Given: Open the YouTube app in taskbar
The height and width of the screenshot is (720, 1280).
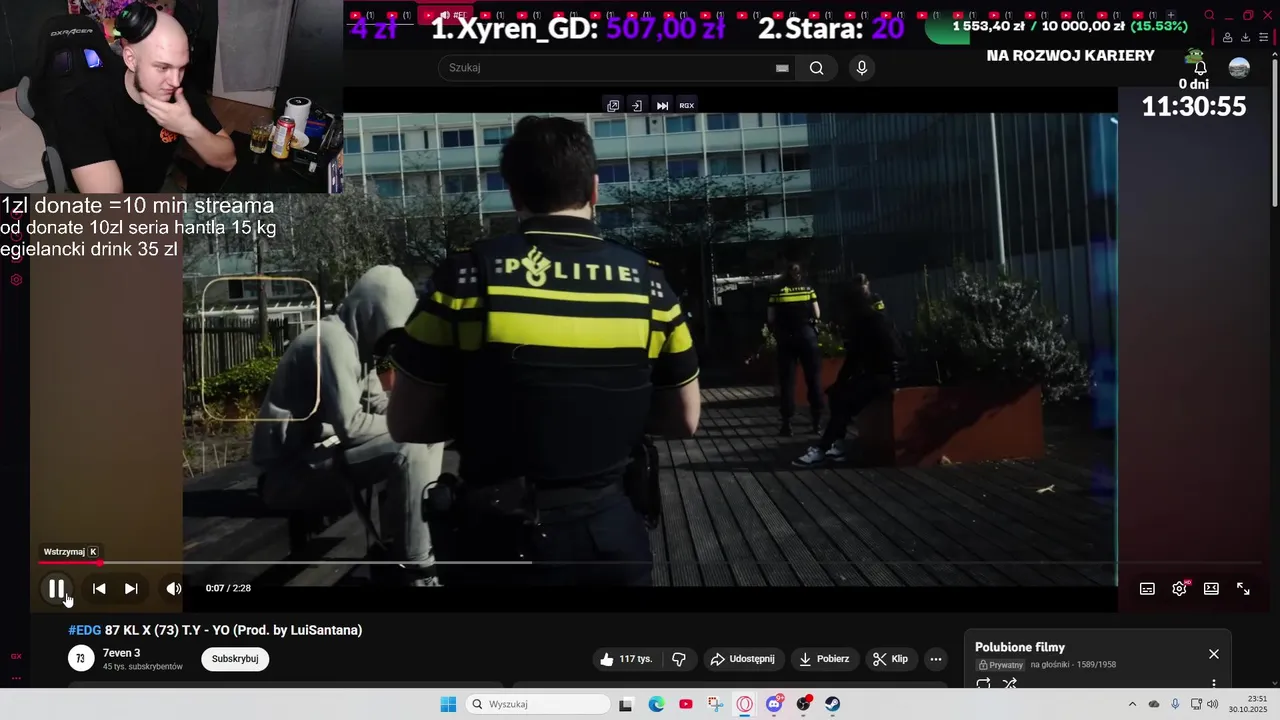Looking at the screenshot, I should [x=685, y=704].
